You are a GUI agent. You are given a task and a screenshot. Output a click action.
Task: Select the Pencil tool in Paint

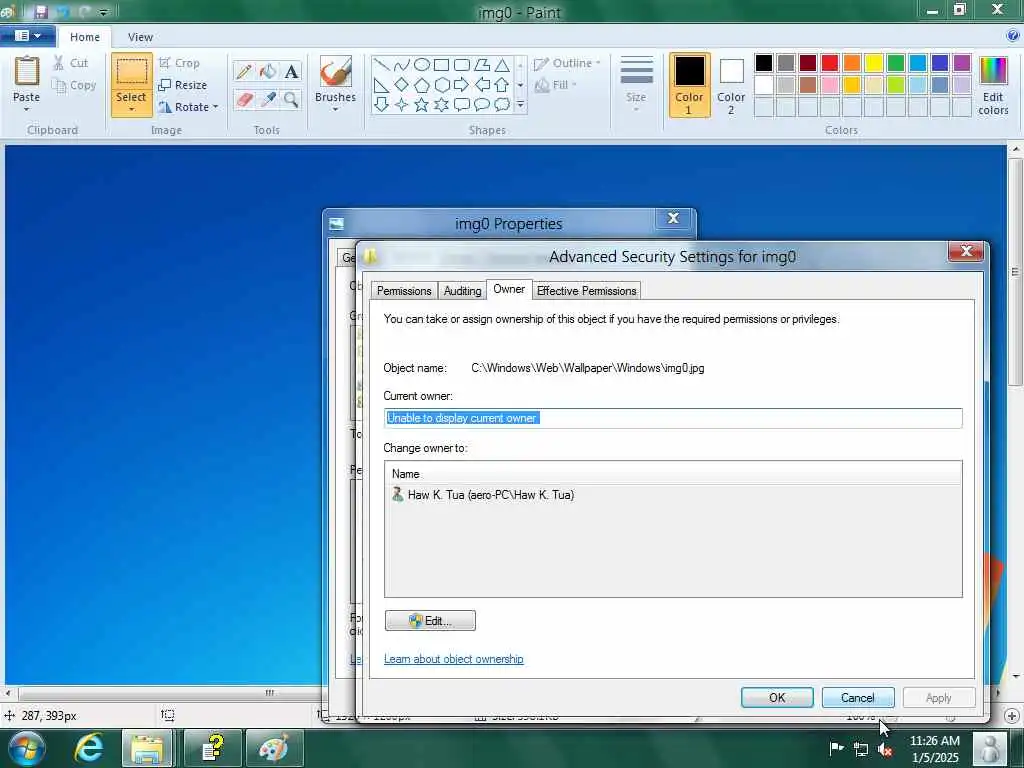click(244, 72)
